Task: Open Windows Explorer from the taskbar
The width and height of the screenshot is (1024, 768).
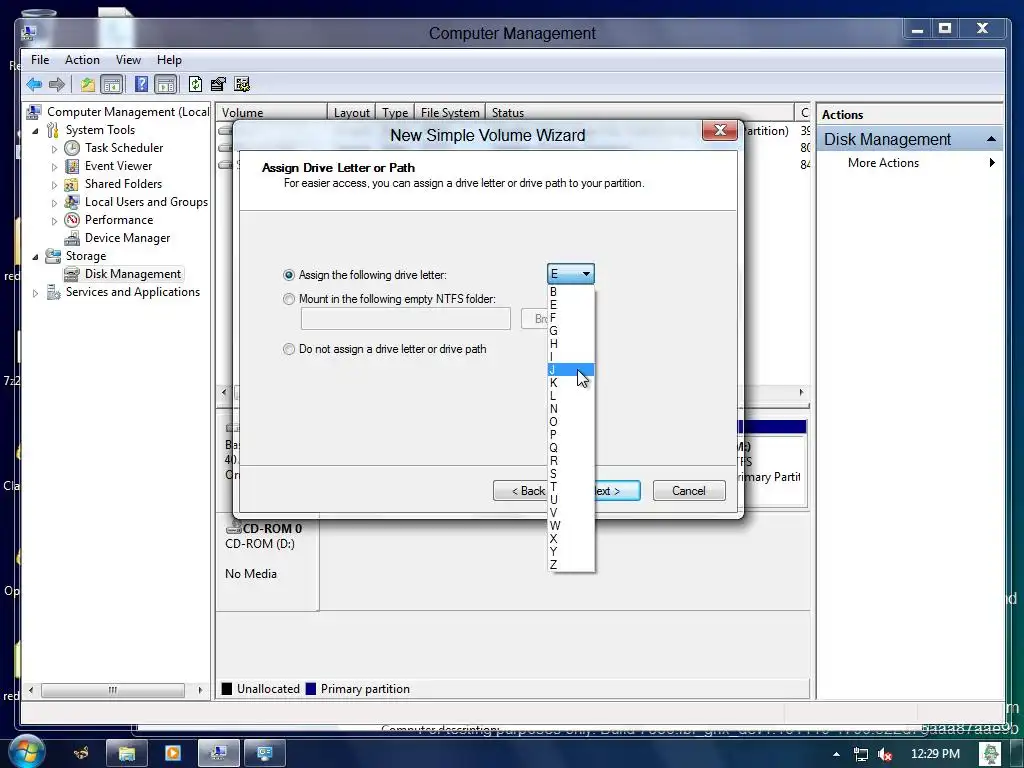Action: tap(126, 753)
